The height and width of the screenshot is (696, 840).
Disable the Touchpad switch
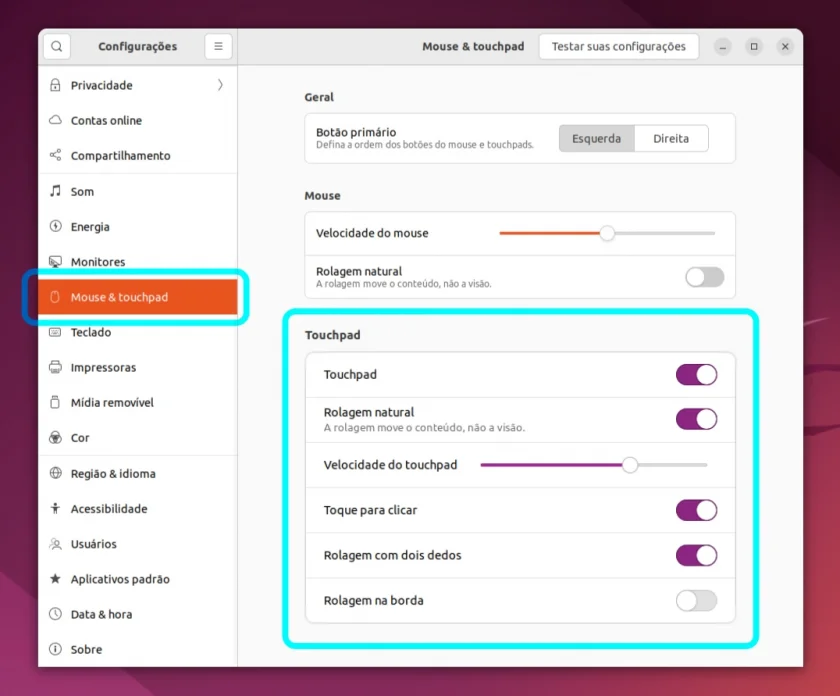tap(696, 375)
